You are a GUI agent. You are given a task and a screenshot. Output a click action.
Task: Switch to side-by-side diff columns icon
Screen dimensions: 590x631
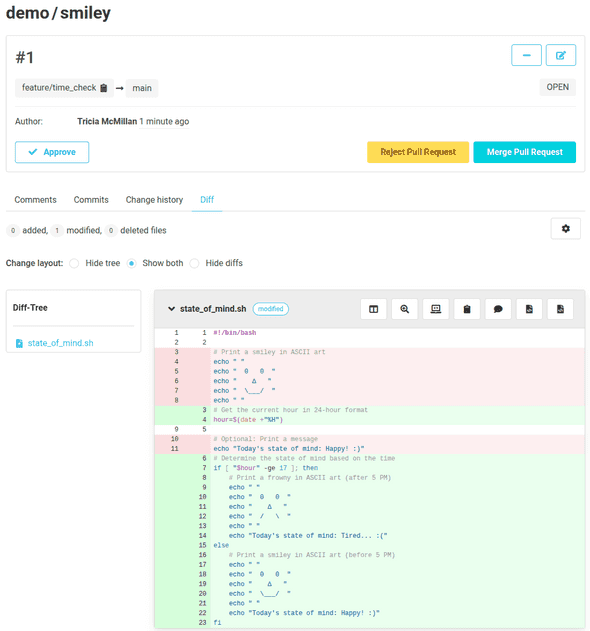point(373,309)
